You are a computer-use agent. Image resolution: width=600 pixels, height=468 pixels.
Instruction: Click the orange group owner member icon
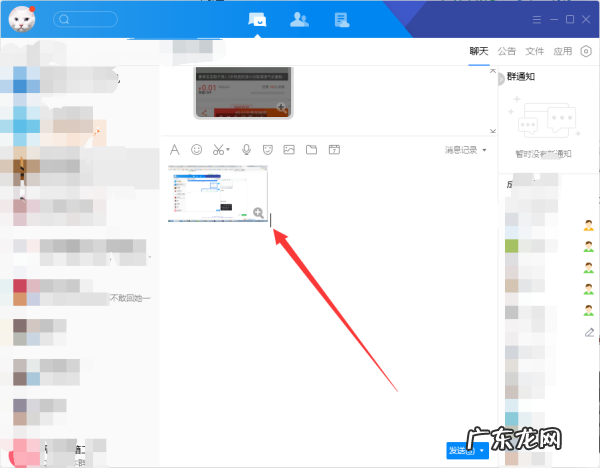click(x=589, y=225)
